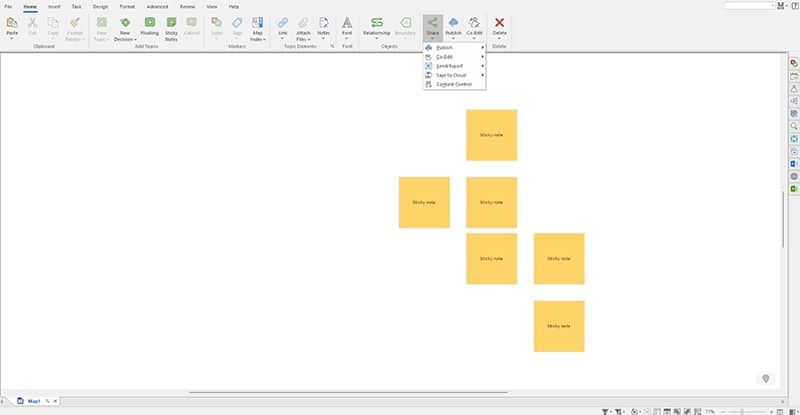The width and height of the screenshot is (800, 415).
Task: Click the Publish cloud icon in ribbon
Action: pyautogui.click(x=453, y=22)
